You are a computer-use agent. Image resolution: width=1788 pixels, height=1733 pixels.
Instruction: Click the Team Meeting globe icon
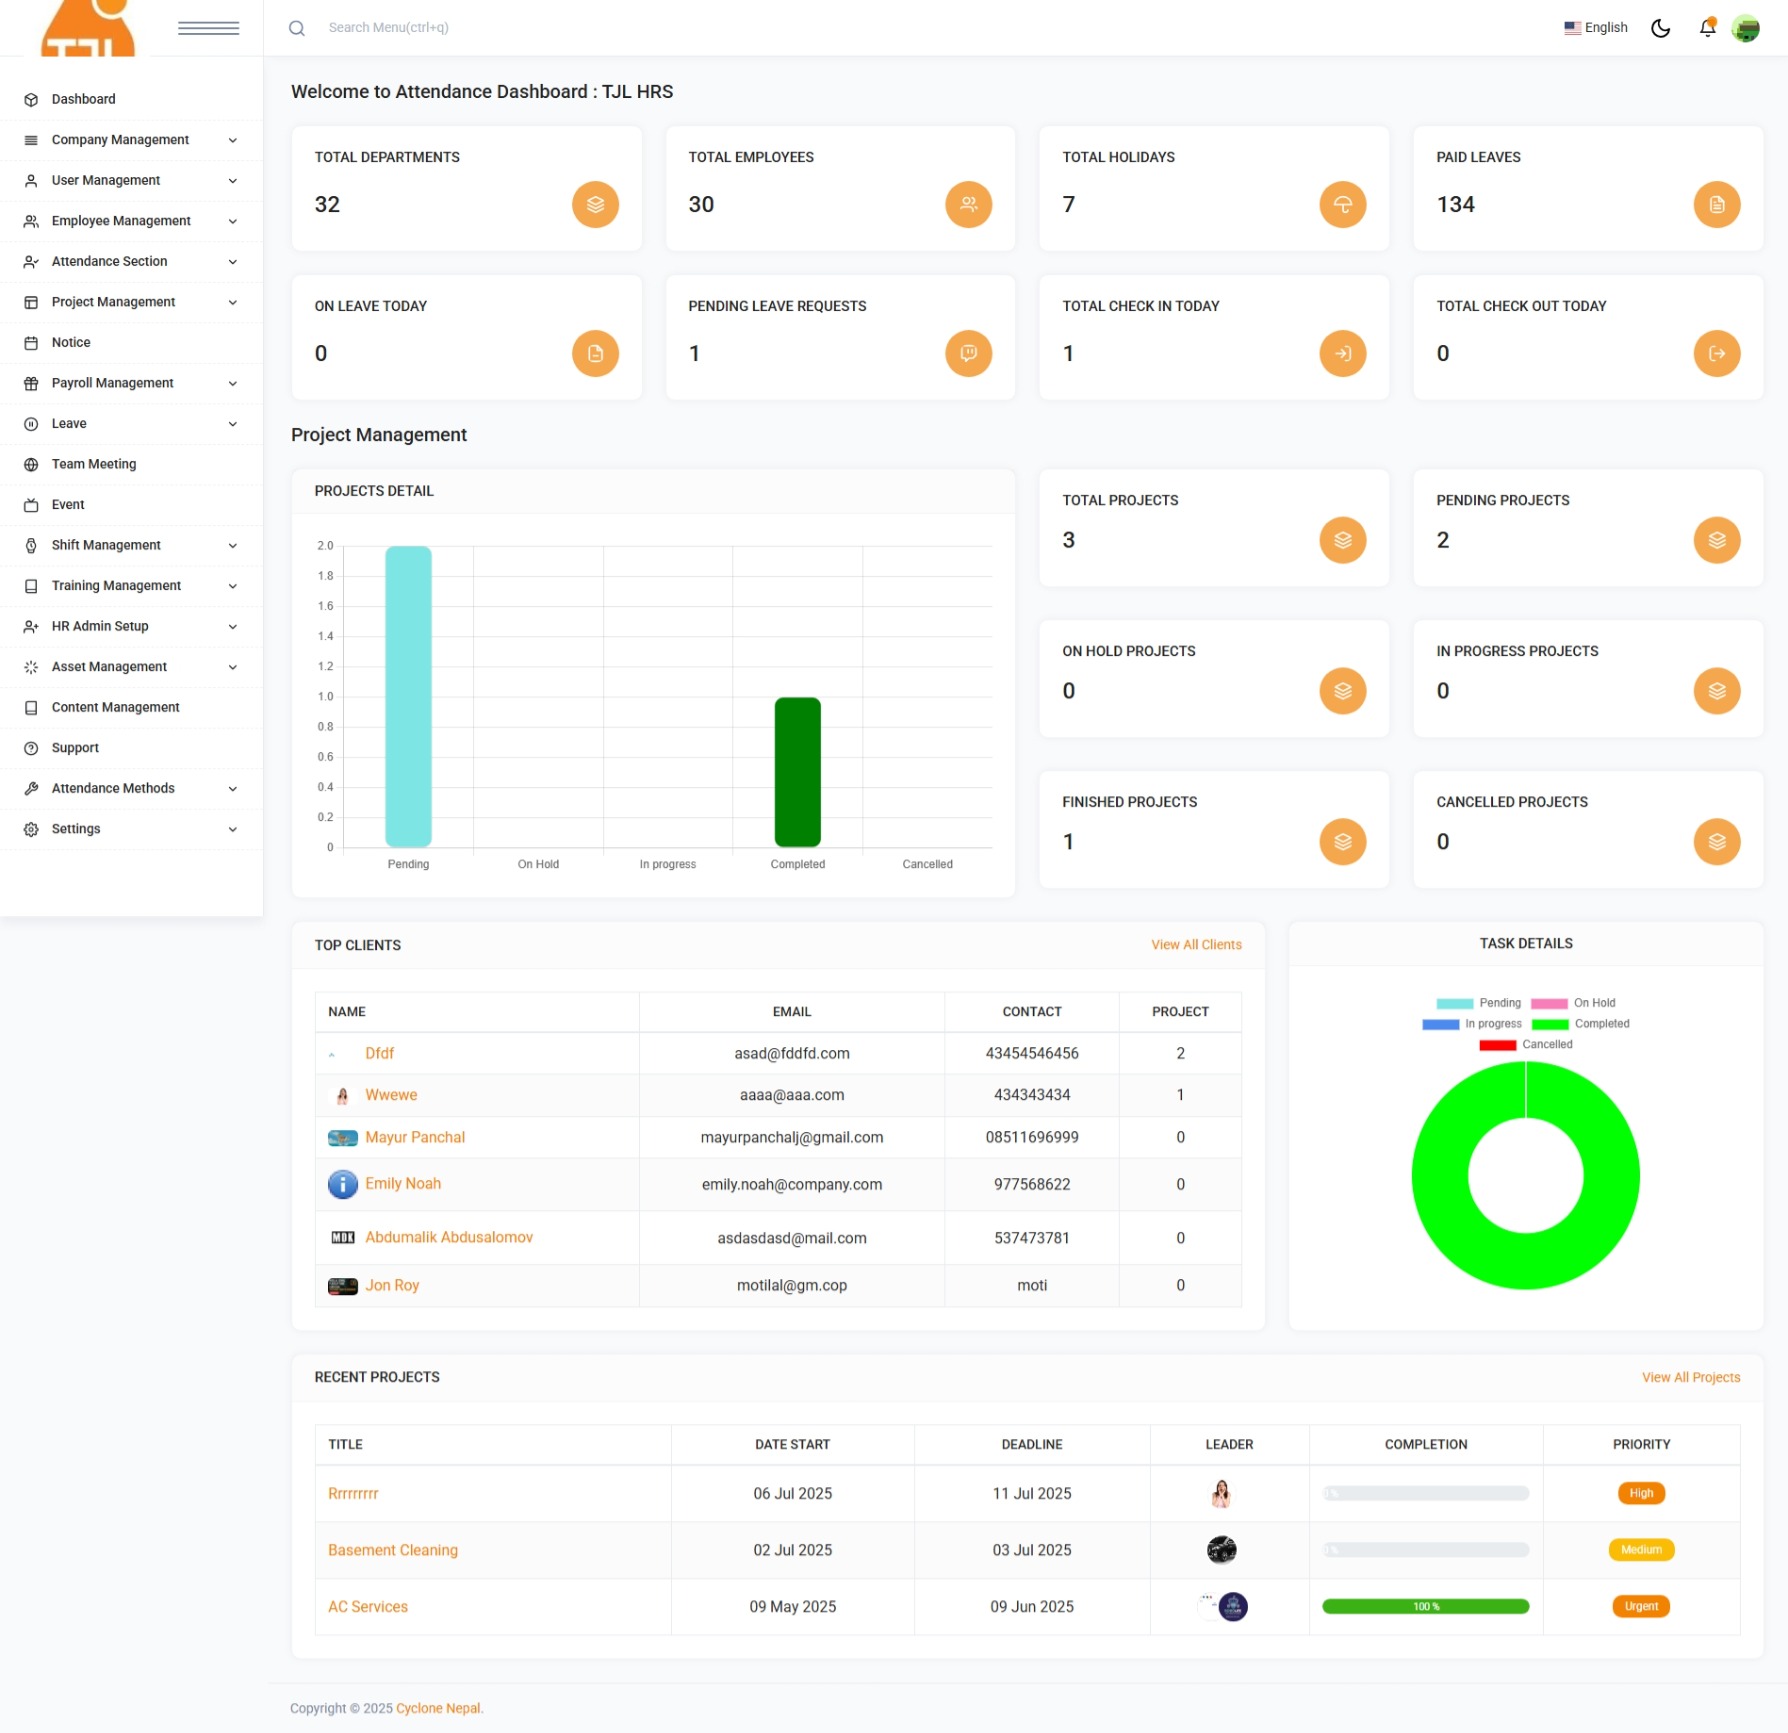pyautogui.click(x=29, y=463)
